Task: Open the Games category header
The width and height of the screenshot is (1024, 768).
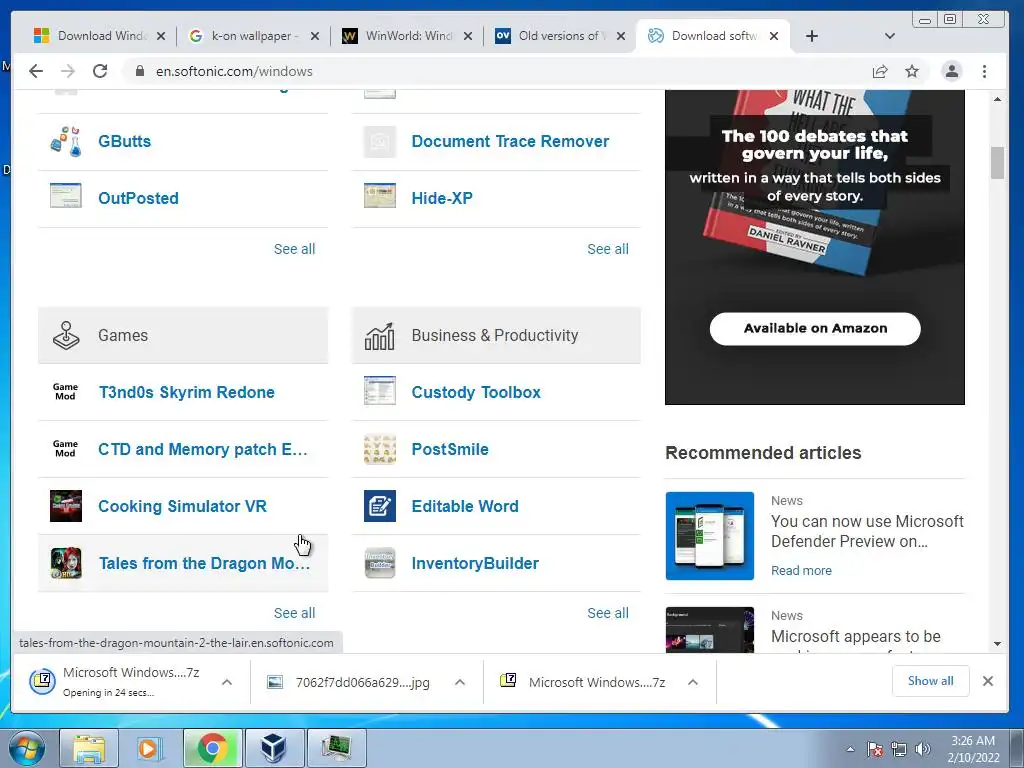Action: click(183, 335)
